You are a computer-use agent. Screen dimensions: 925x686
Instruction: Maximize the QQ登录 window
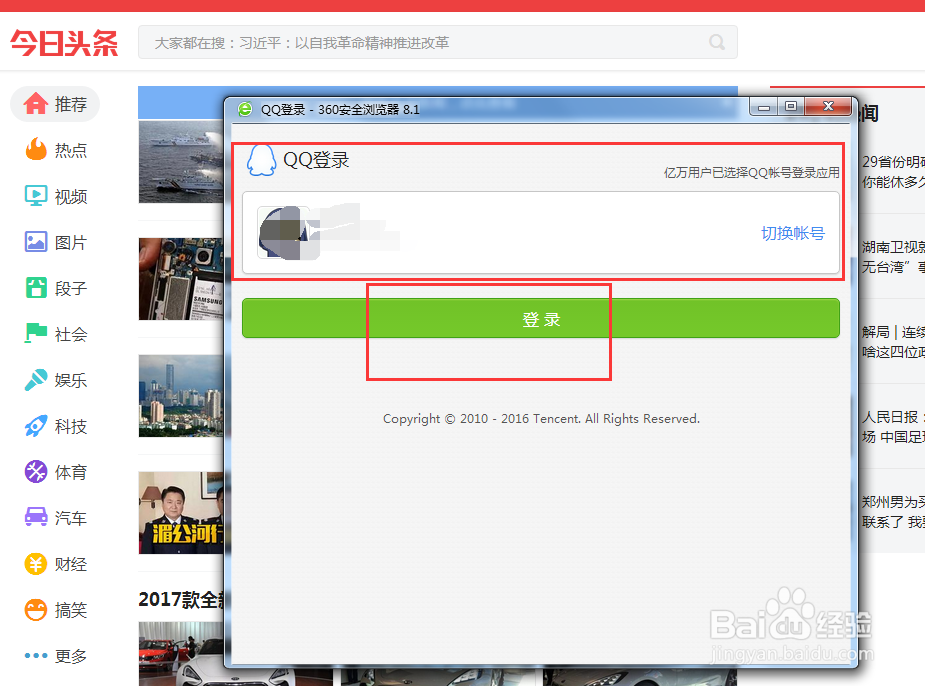pyautogui.click(x=790, y=107)
